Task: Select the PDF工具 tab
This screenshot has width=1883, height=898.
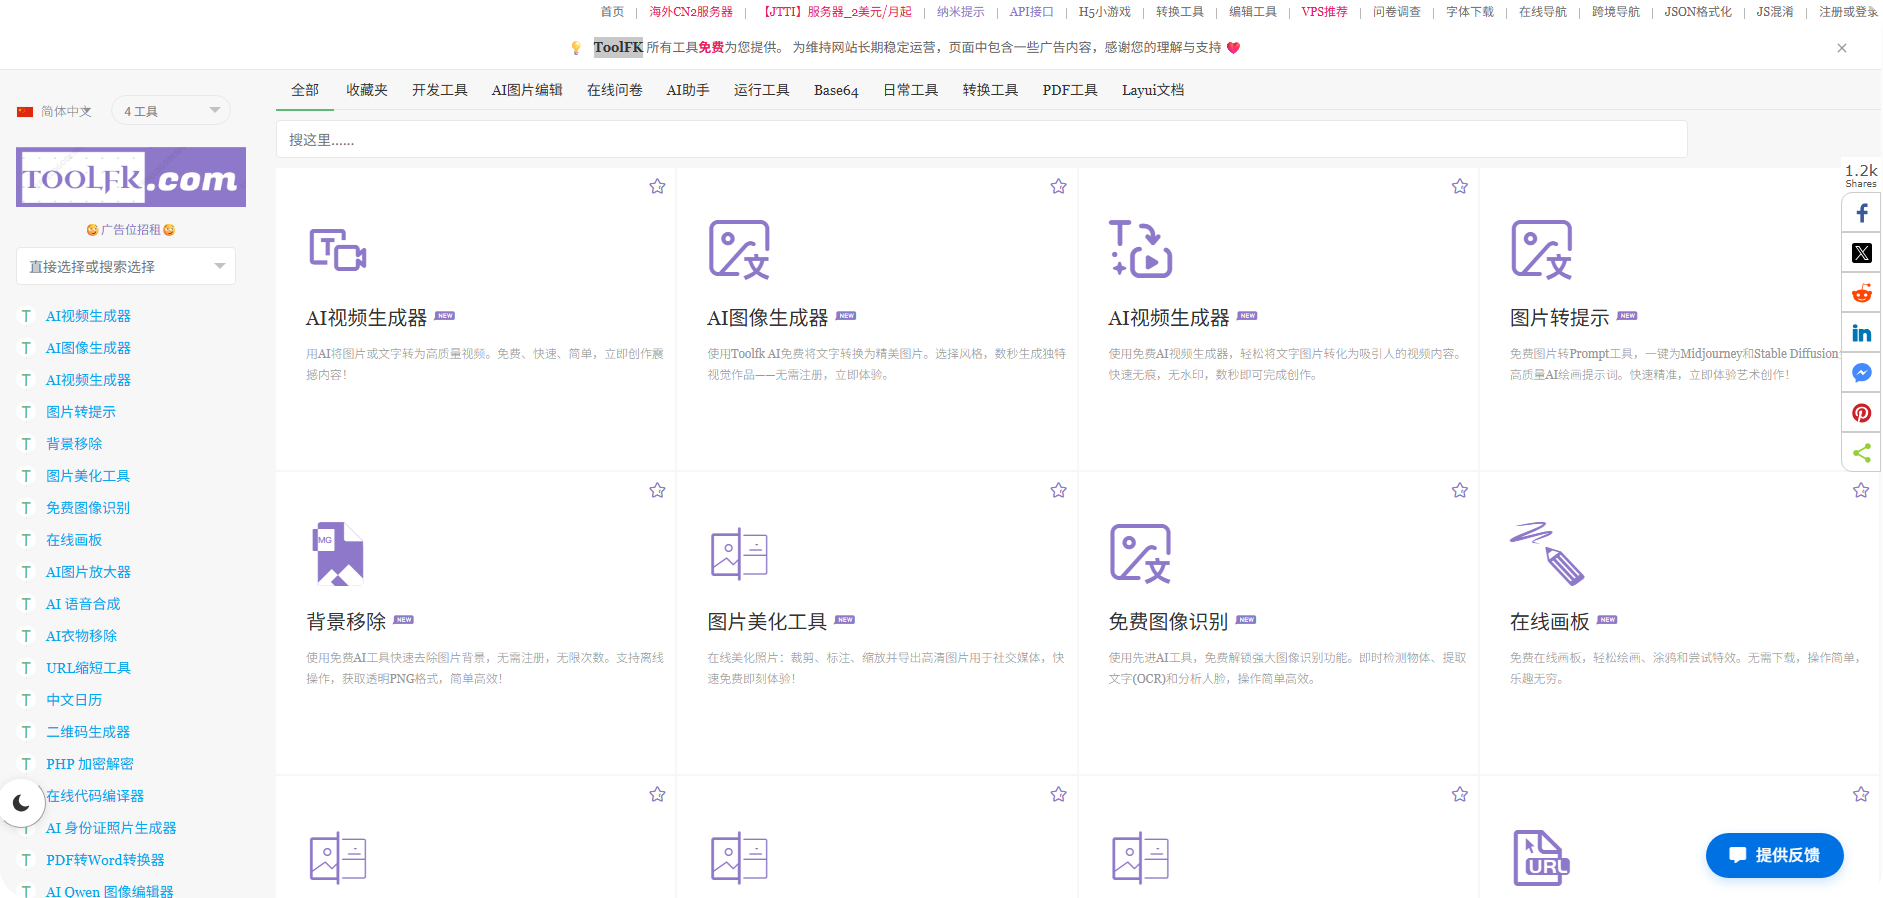Action: (x=1070, y=90)
